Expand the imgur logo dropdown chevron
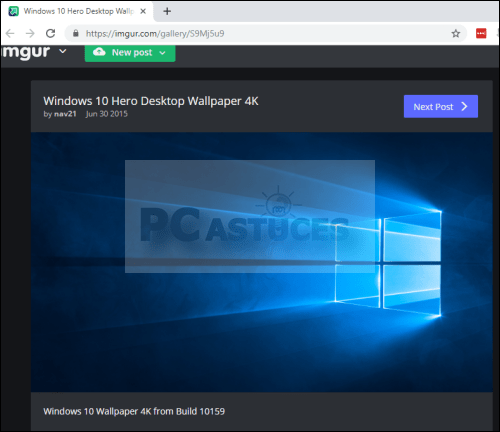 click(63, 51)
